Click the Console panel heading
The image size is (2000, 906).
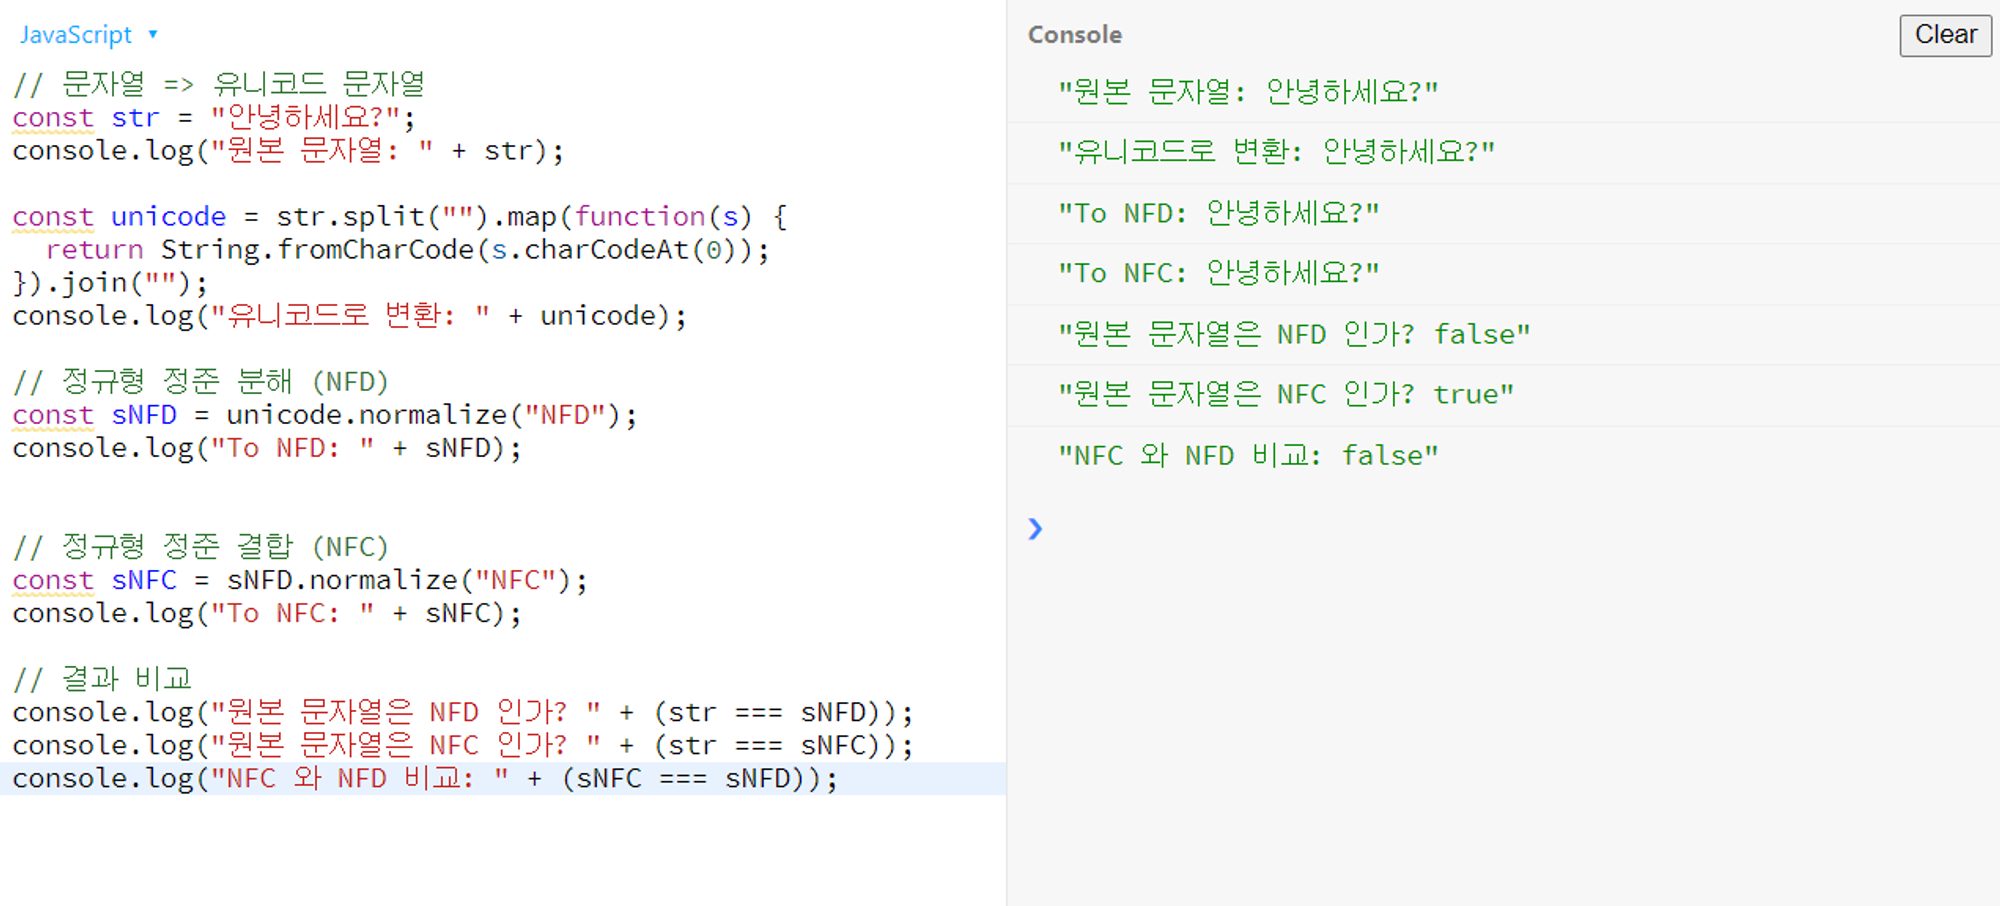click(x=1075, y=35)
